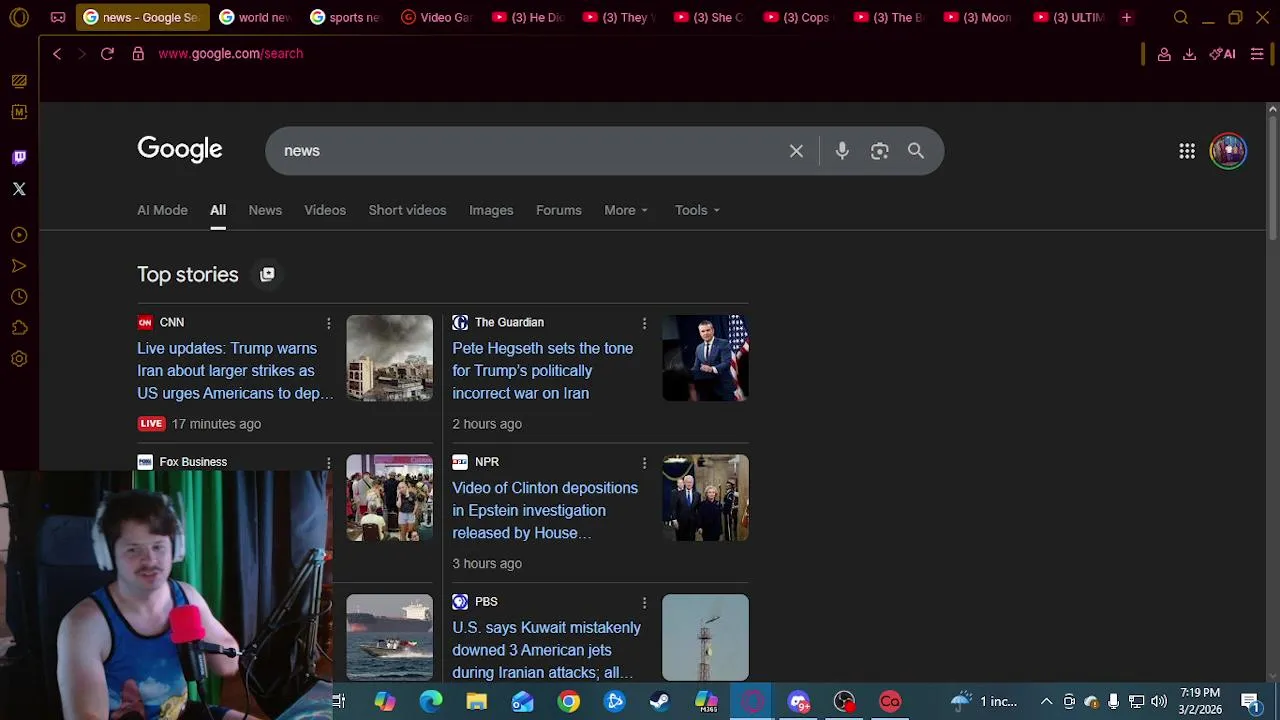Open the browser AI assistant button
This screenshot has width=1280, height=720.
pyautogui.click(x=1222, y=54)
